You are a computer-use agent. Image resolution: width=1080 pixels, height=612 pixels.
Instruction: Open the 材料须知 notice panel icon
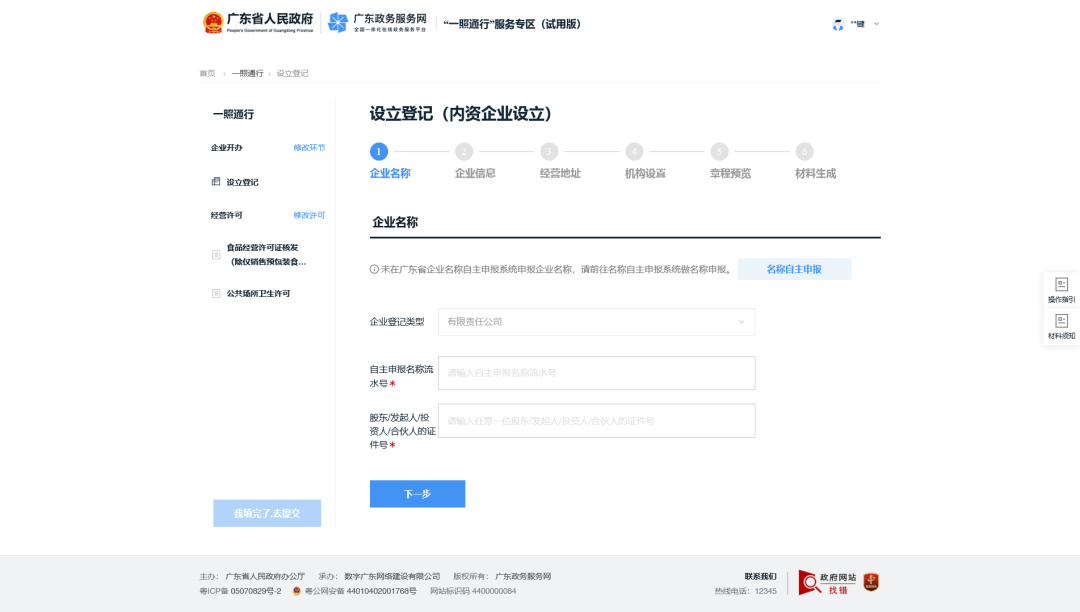[1062, 323]
